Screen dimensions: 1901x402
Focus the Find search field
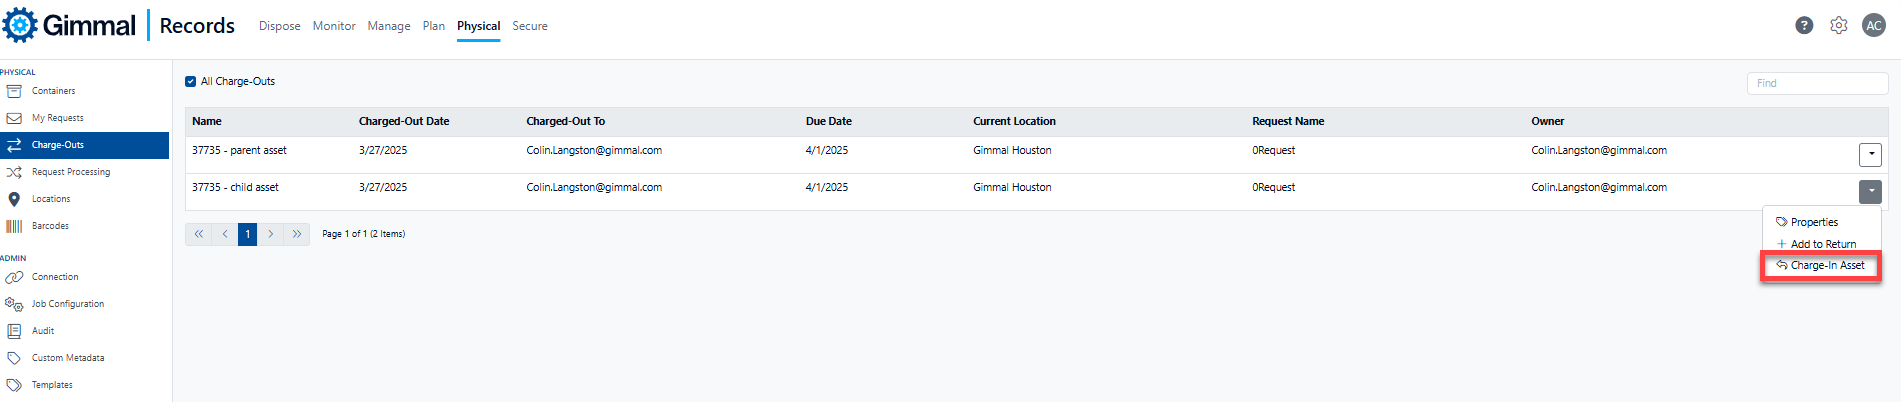click(1817, 83)
